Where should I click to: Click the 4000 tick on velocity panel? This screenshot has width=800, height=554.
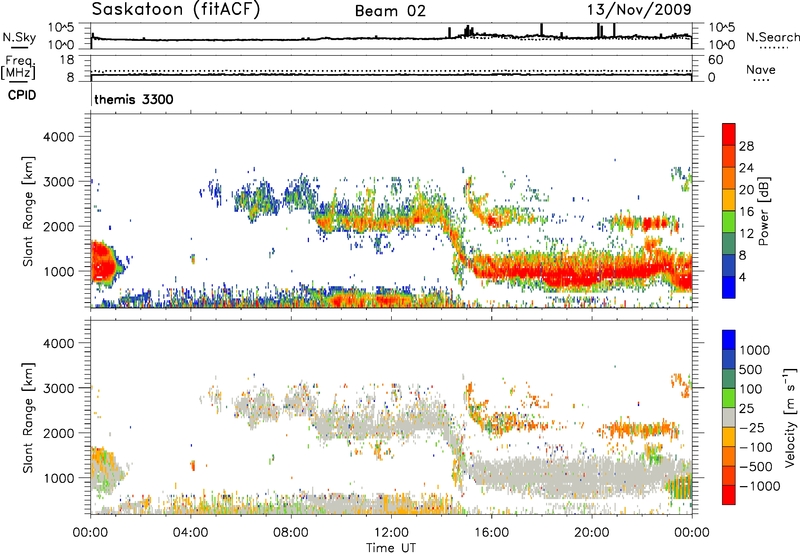[x=58, y=343]
